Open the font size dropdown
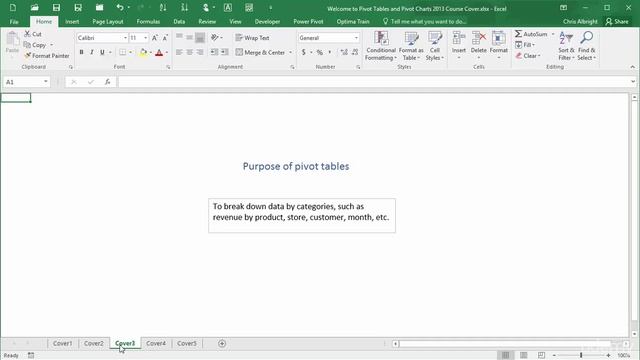This screenshot has width=640, height=360. coord(145,38)
